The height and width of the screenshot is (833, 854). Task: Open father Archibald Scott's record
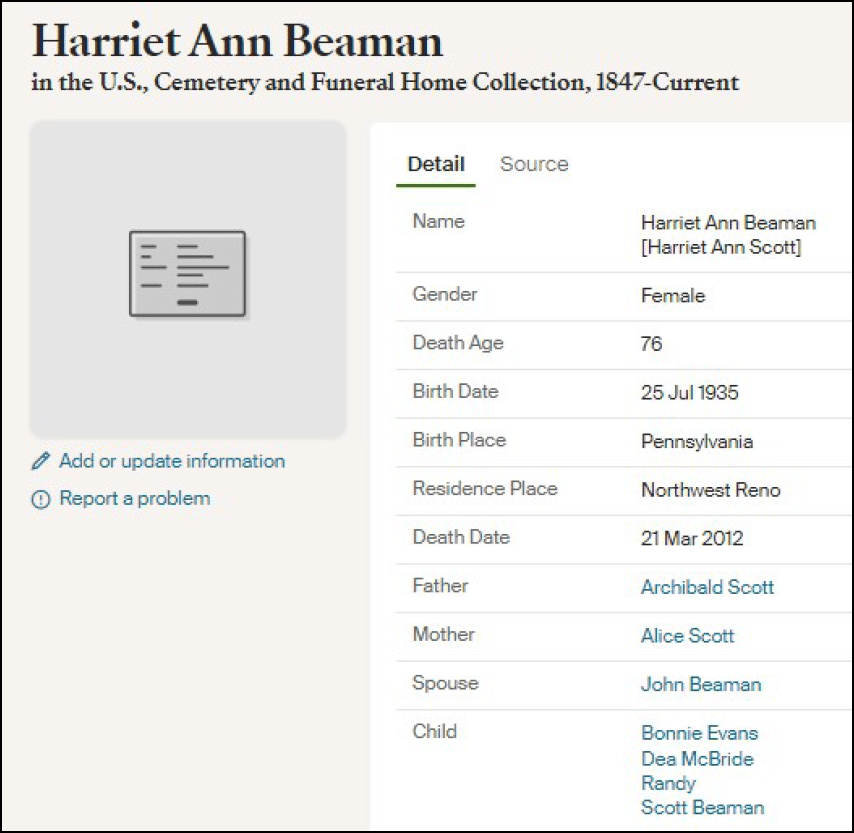707,587
